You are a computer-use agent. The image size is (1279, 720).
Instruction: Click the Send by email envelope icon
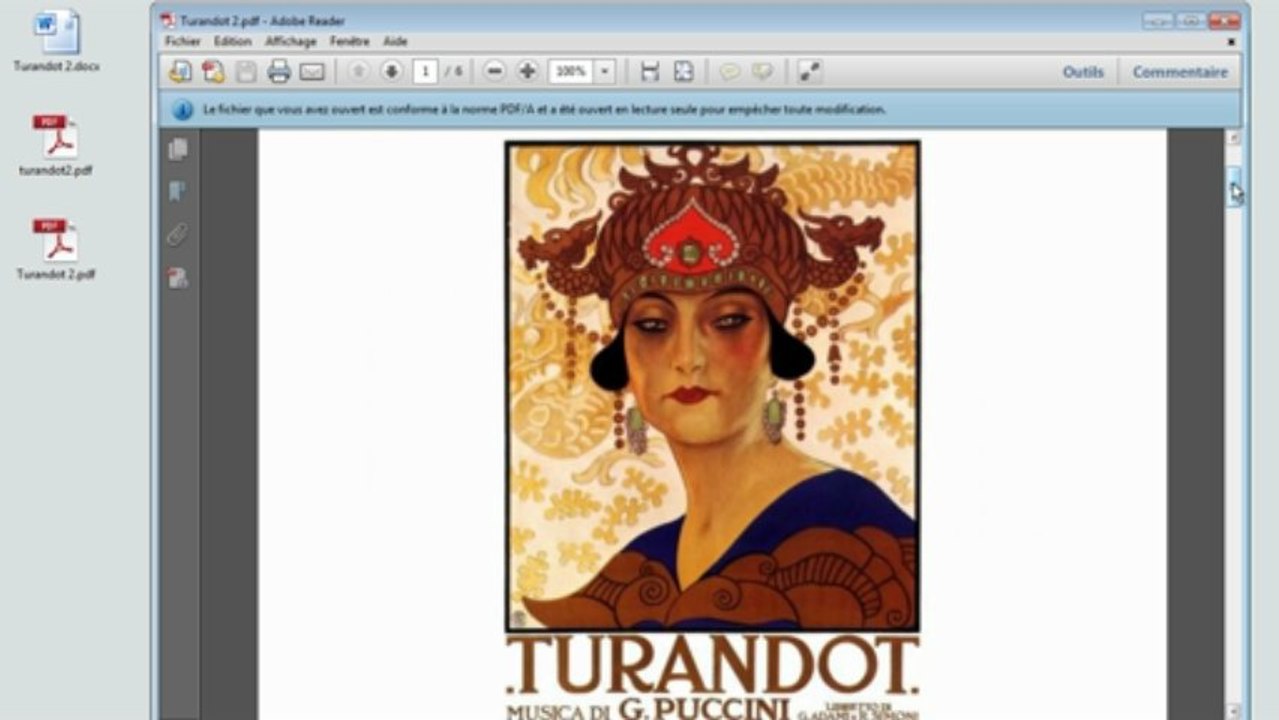click(312, 72)
